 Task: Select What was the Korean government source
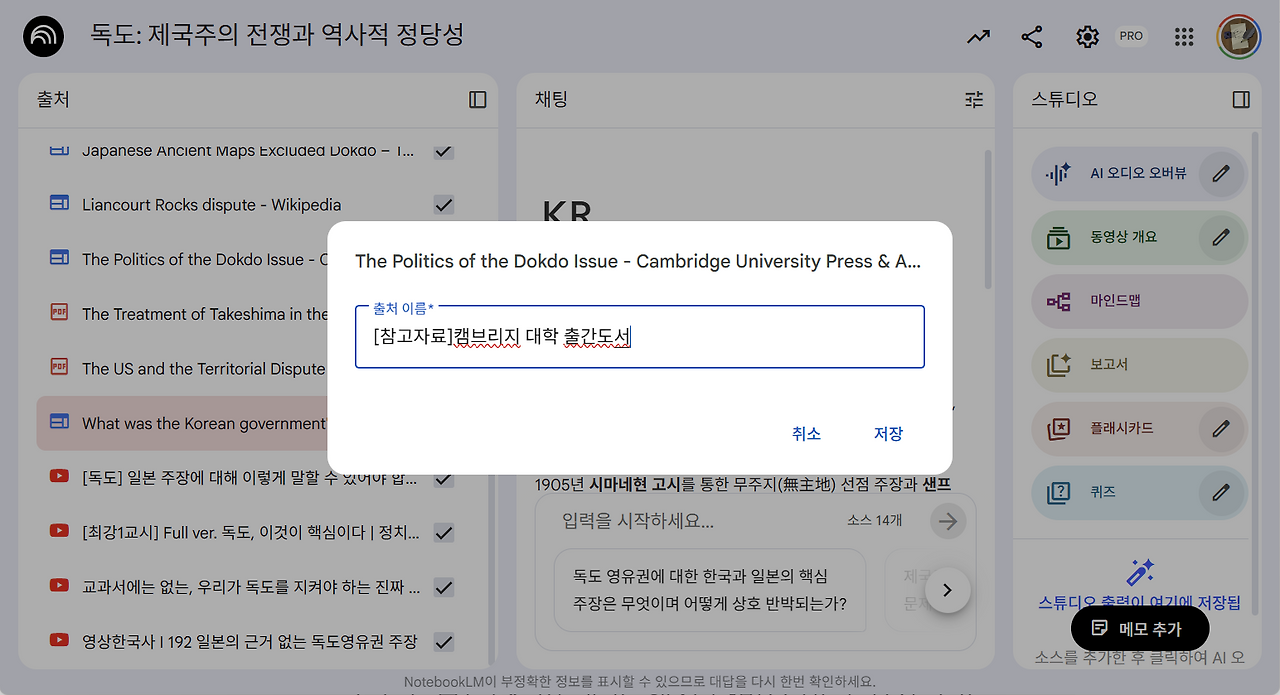205,423
